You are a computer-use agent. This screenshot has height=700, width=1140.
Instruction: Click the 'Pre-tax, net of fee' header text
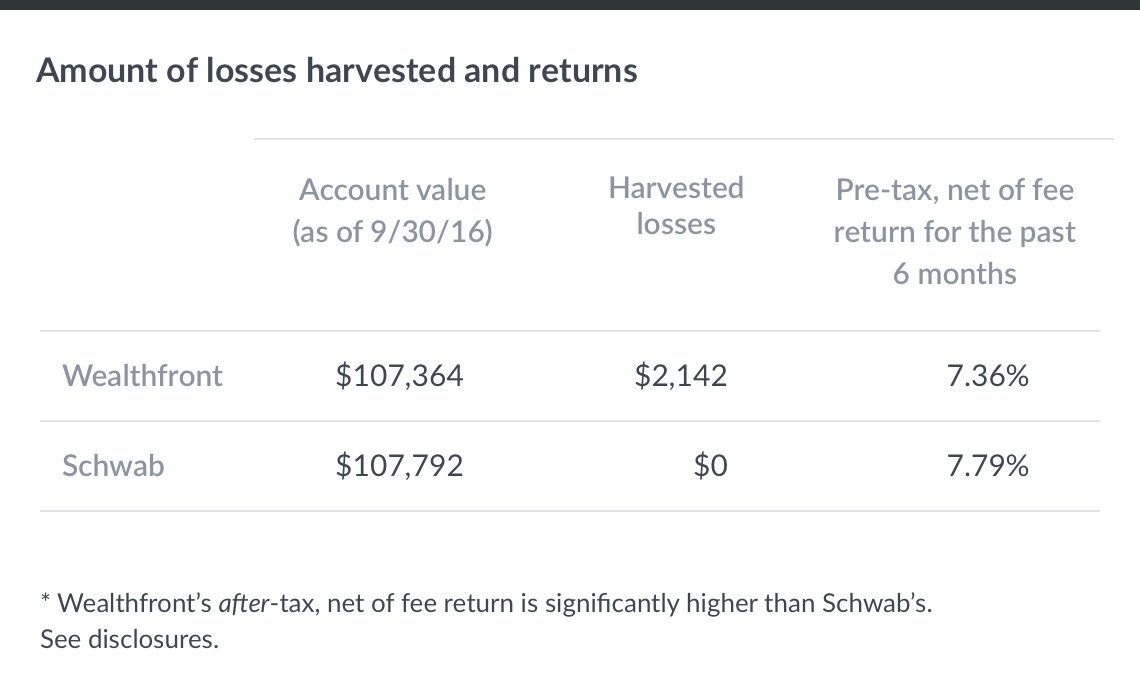coord(954,190)
